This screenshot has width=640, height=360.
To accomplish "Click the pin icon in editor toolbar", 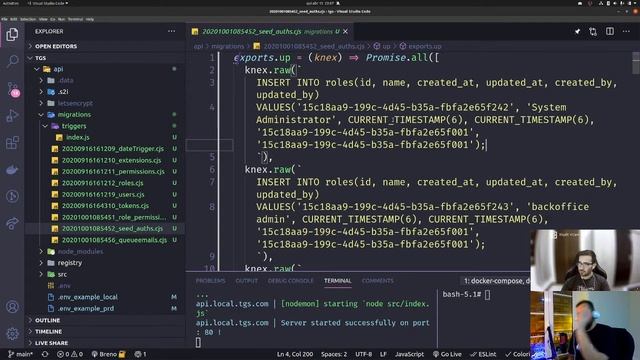I will [x=577, y=31].
